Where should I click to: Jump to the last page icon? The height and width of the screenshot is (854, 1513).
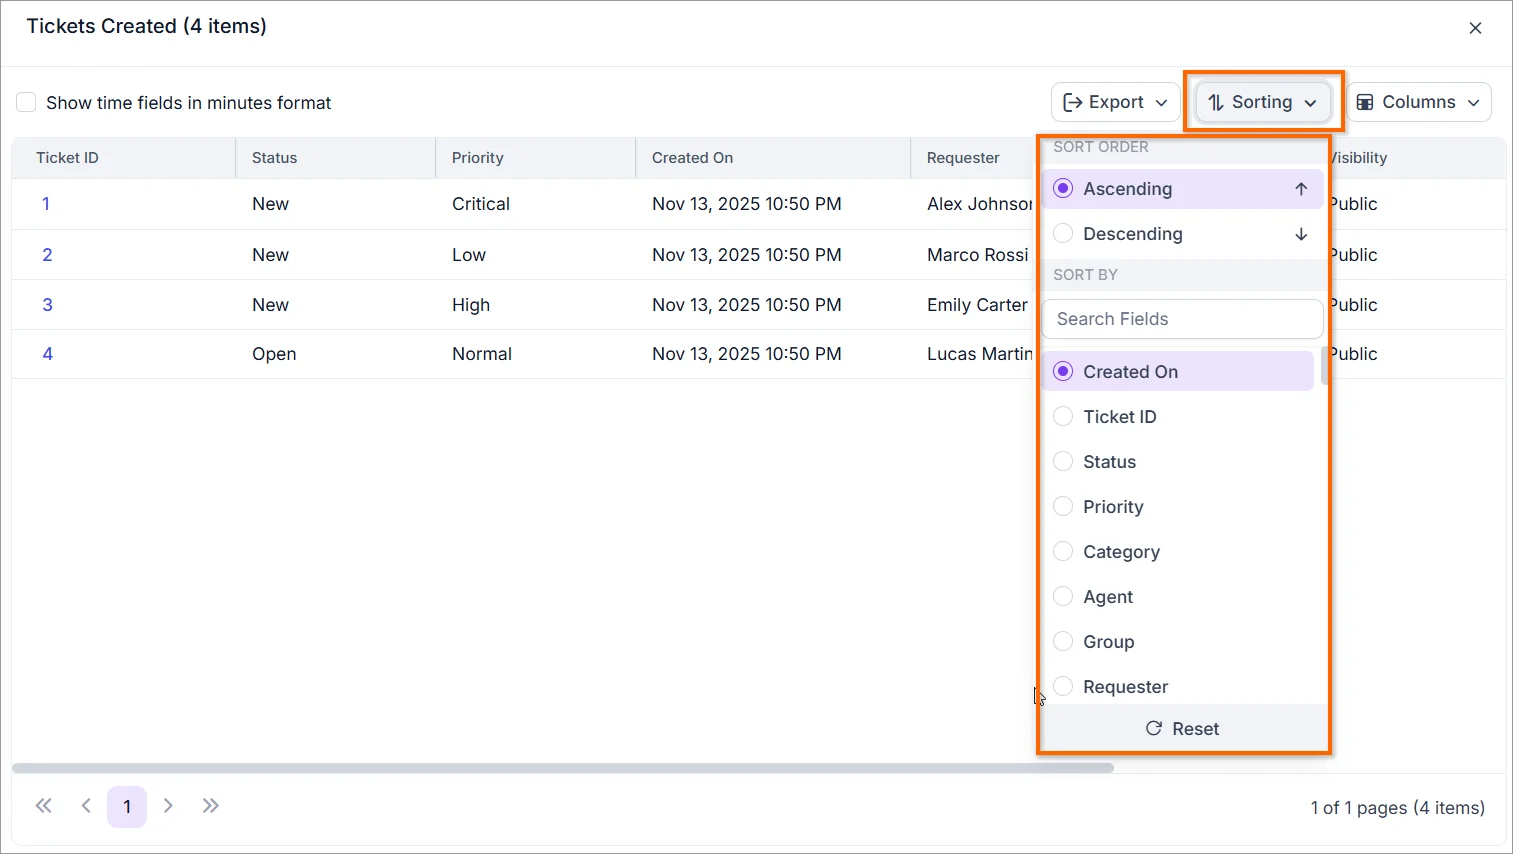[210, 806]
